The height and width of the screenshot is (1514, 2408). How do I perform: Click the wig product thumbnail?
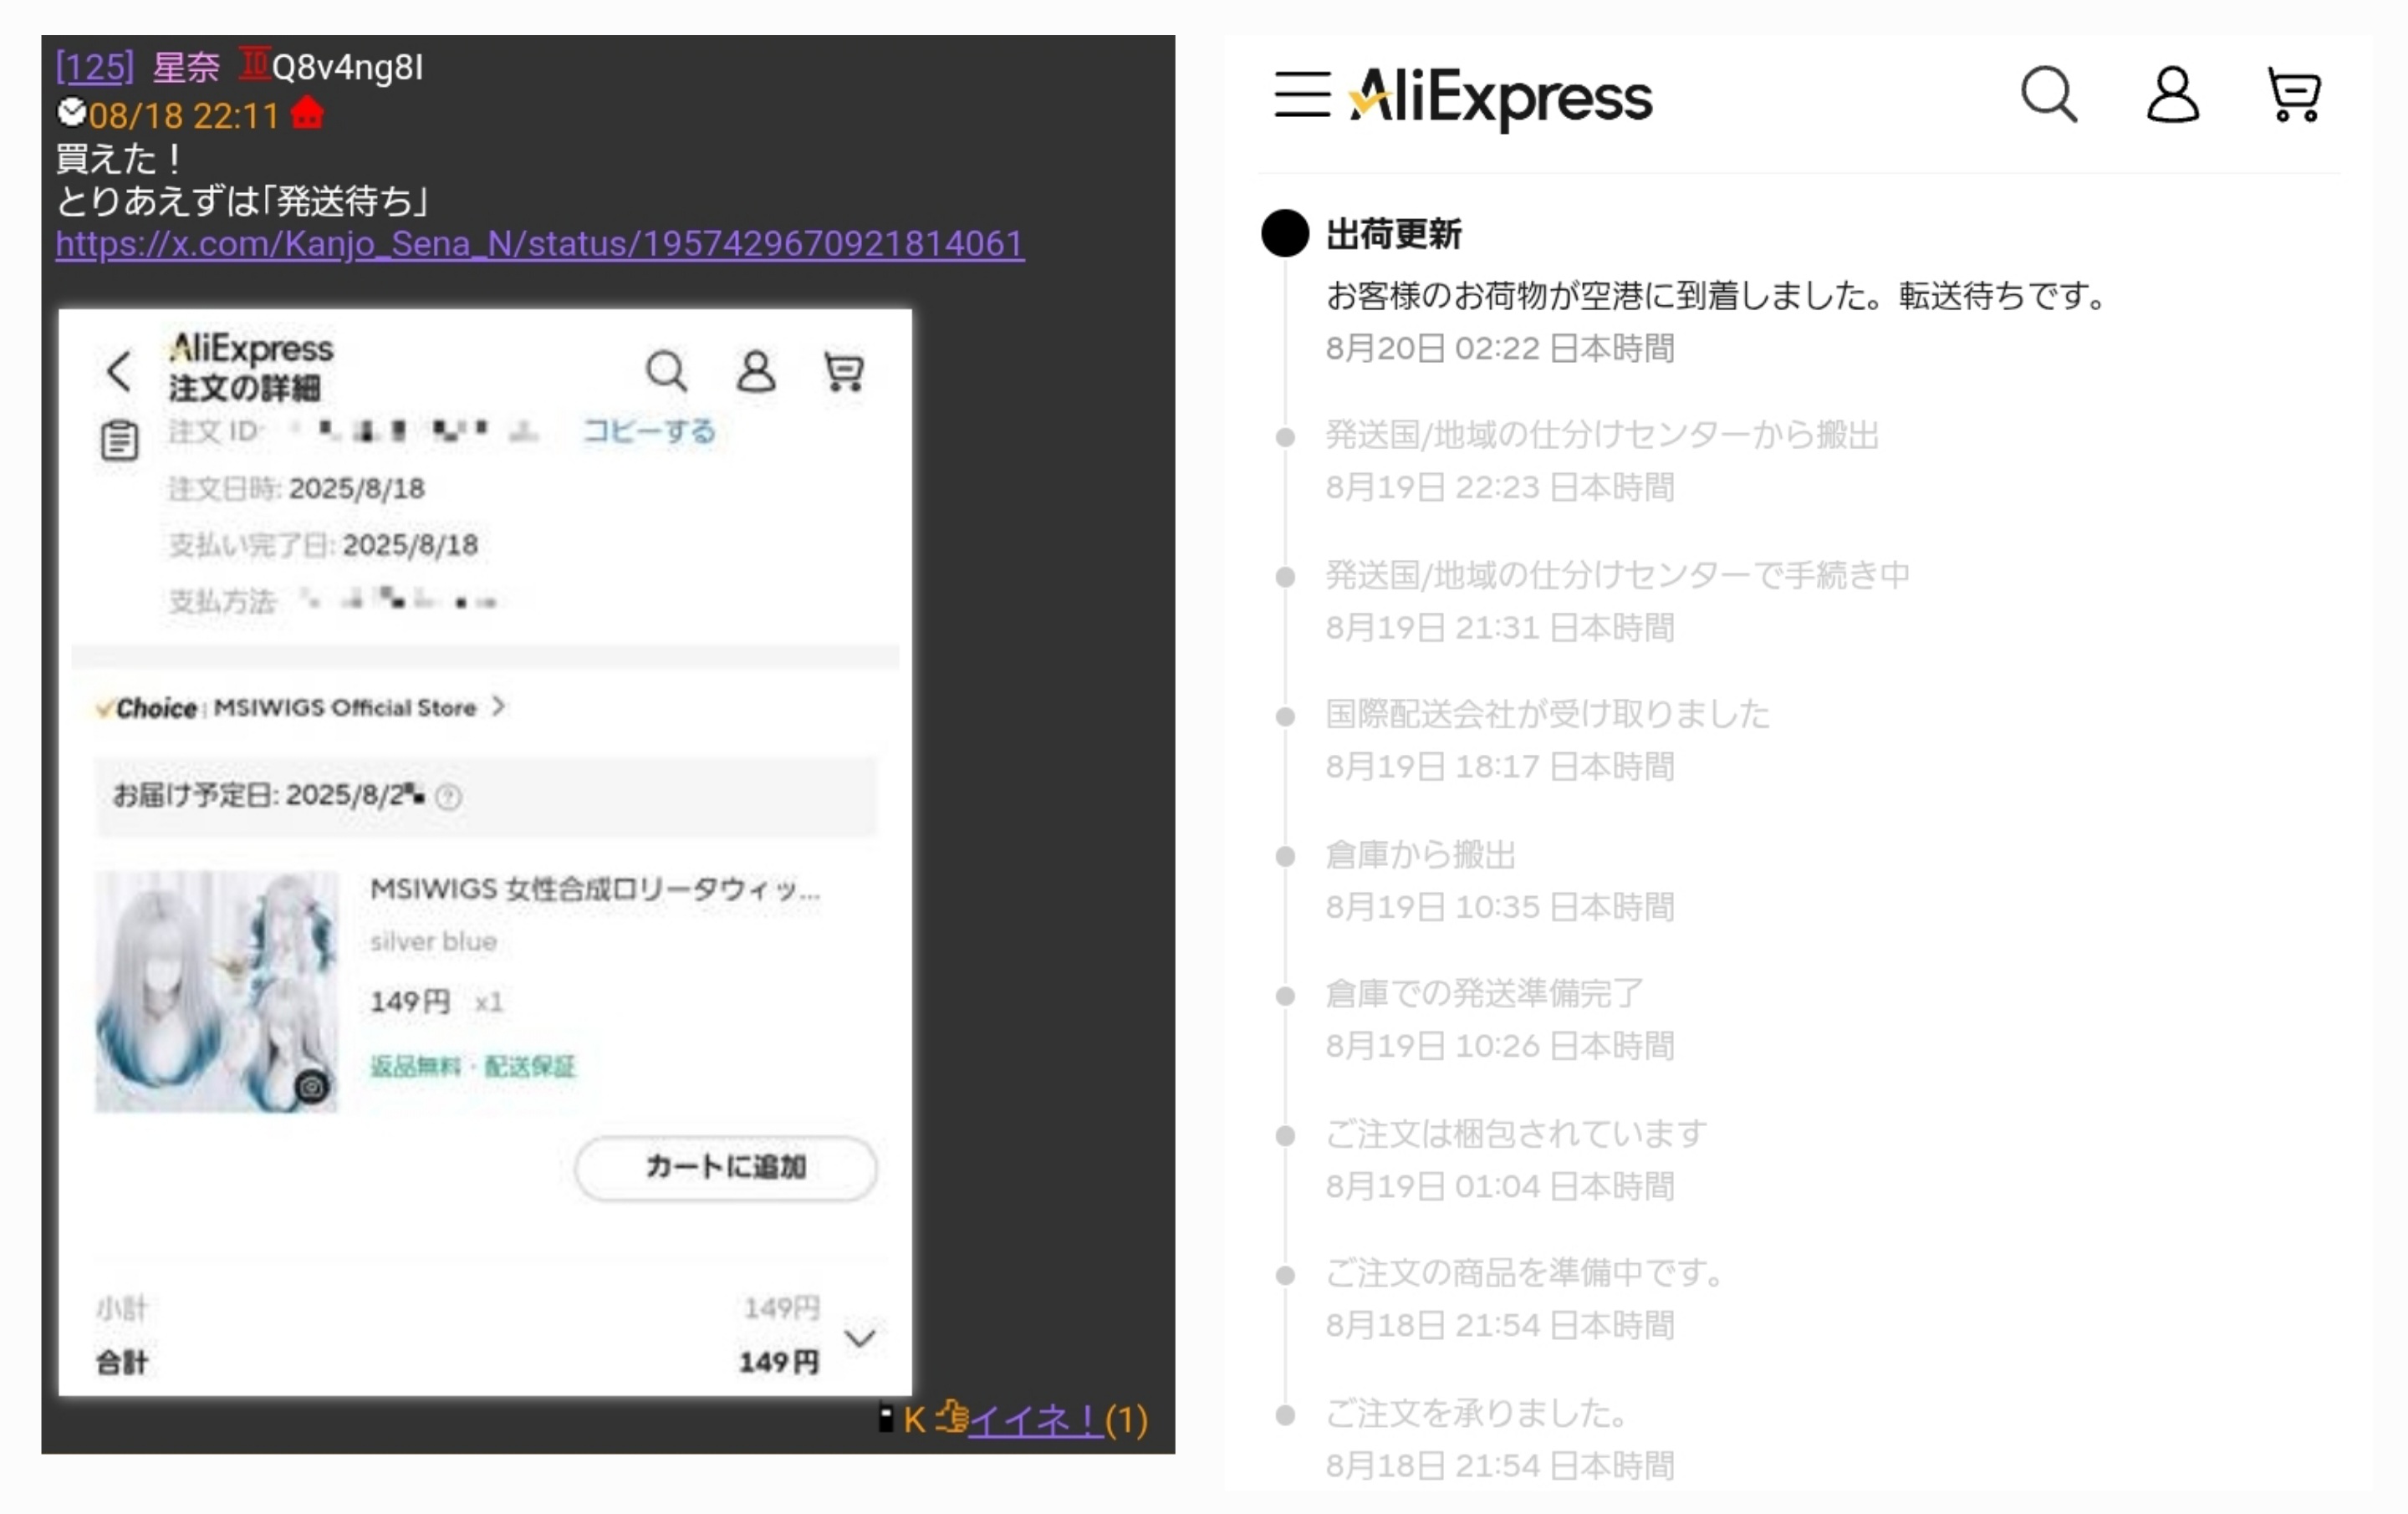click(217, 991)
